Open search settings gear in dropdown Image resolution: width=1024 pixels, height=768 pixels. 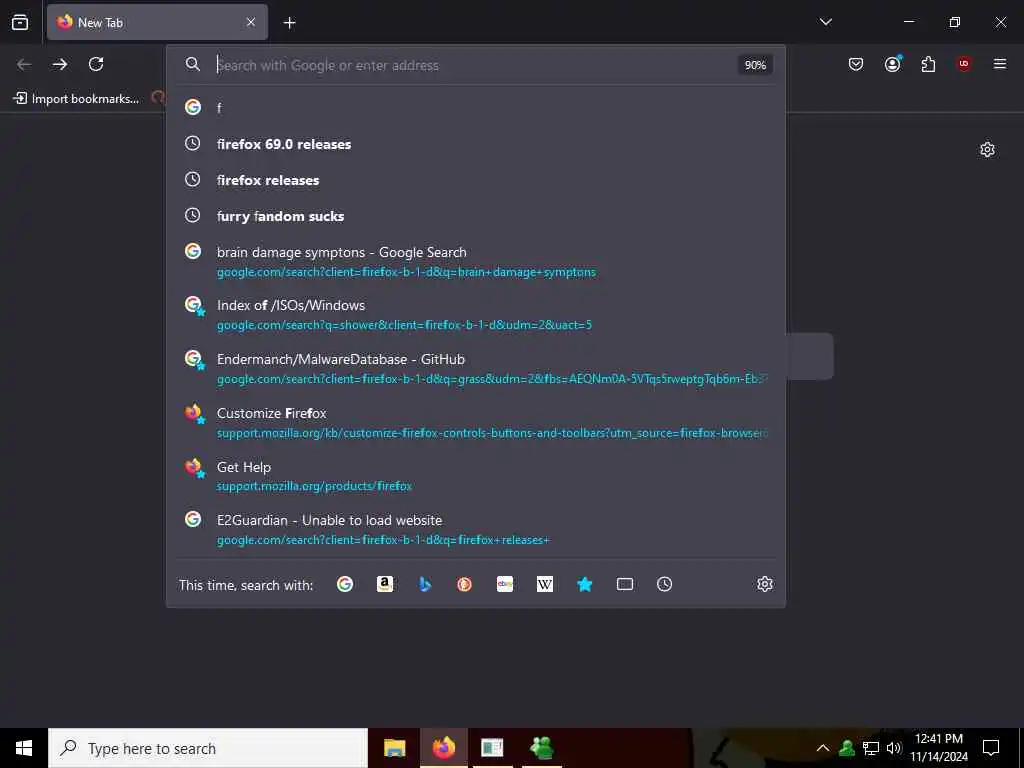765,584
